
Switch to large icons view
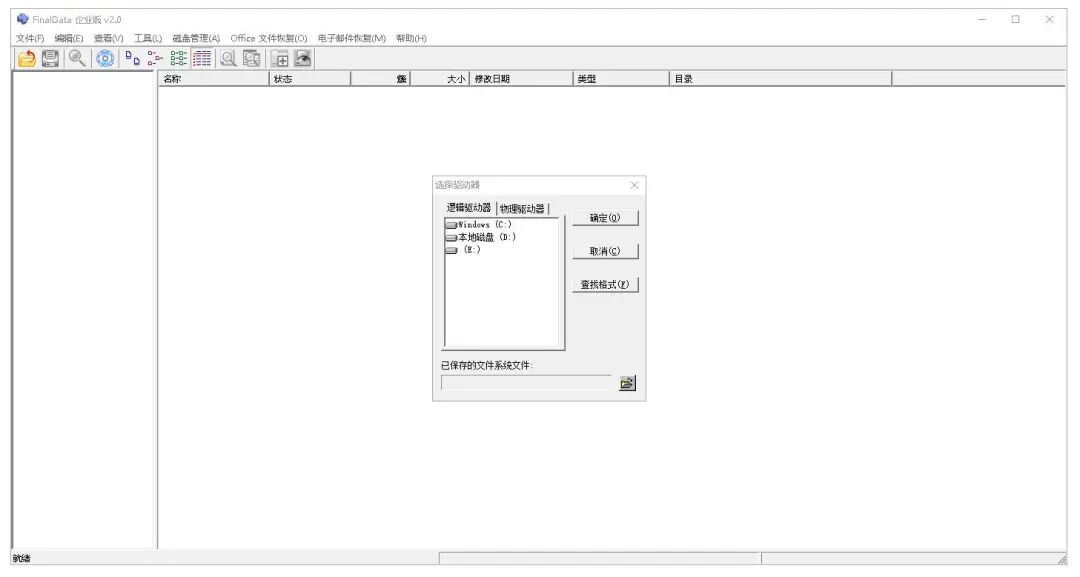tap(132, 59)
